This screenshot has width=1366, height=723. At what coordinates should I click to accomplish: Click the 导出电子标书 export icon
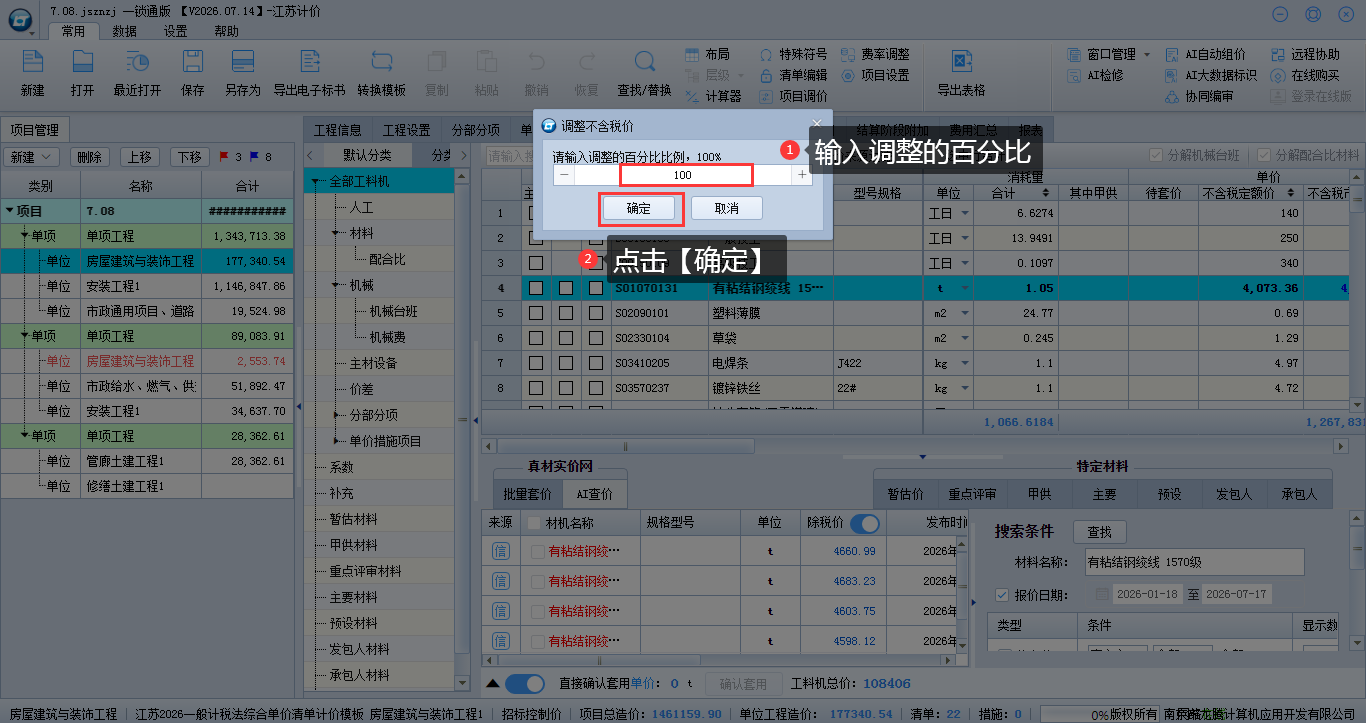[309, 61]
